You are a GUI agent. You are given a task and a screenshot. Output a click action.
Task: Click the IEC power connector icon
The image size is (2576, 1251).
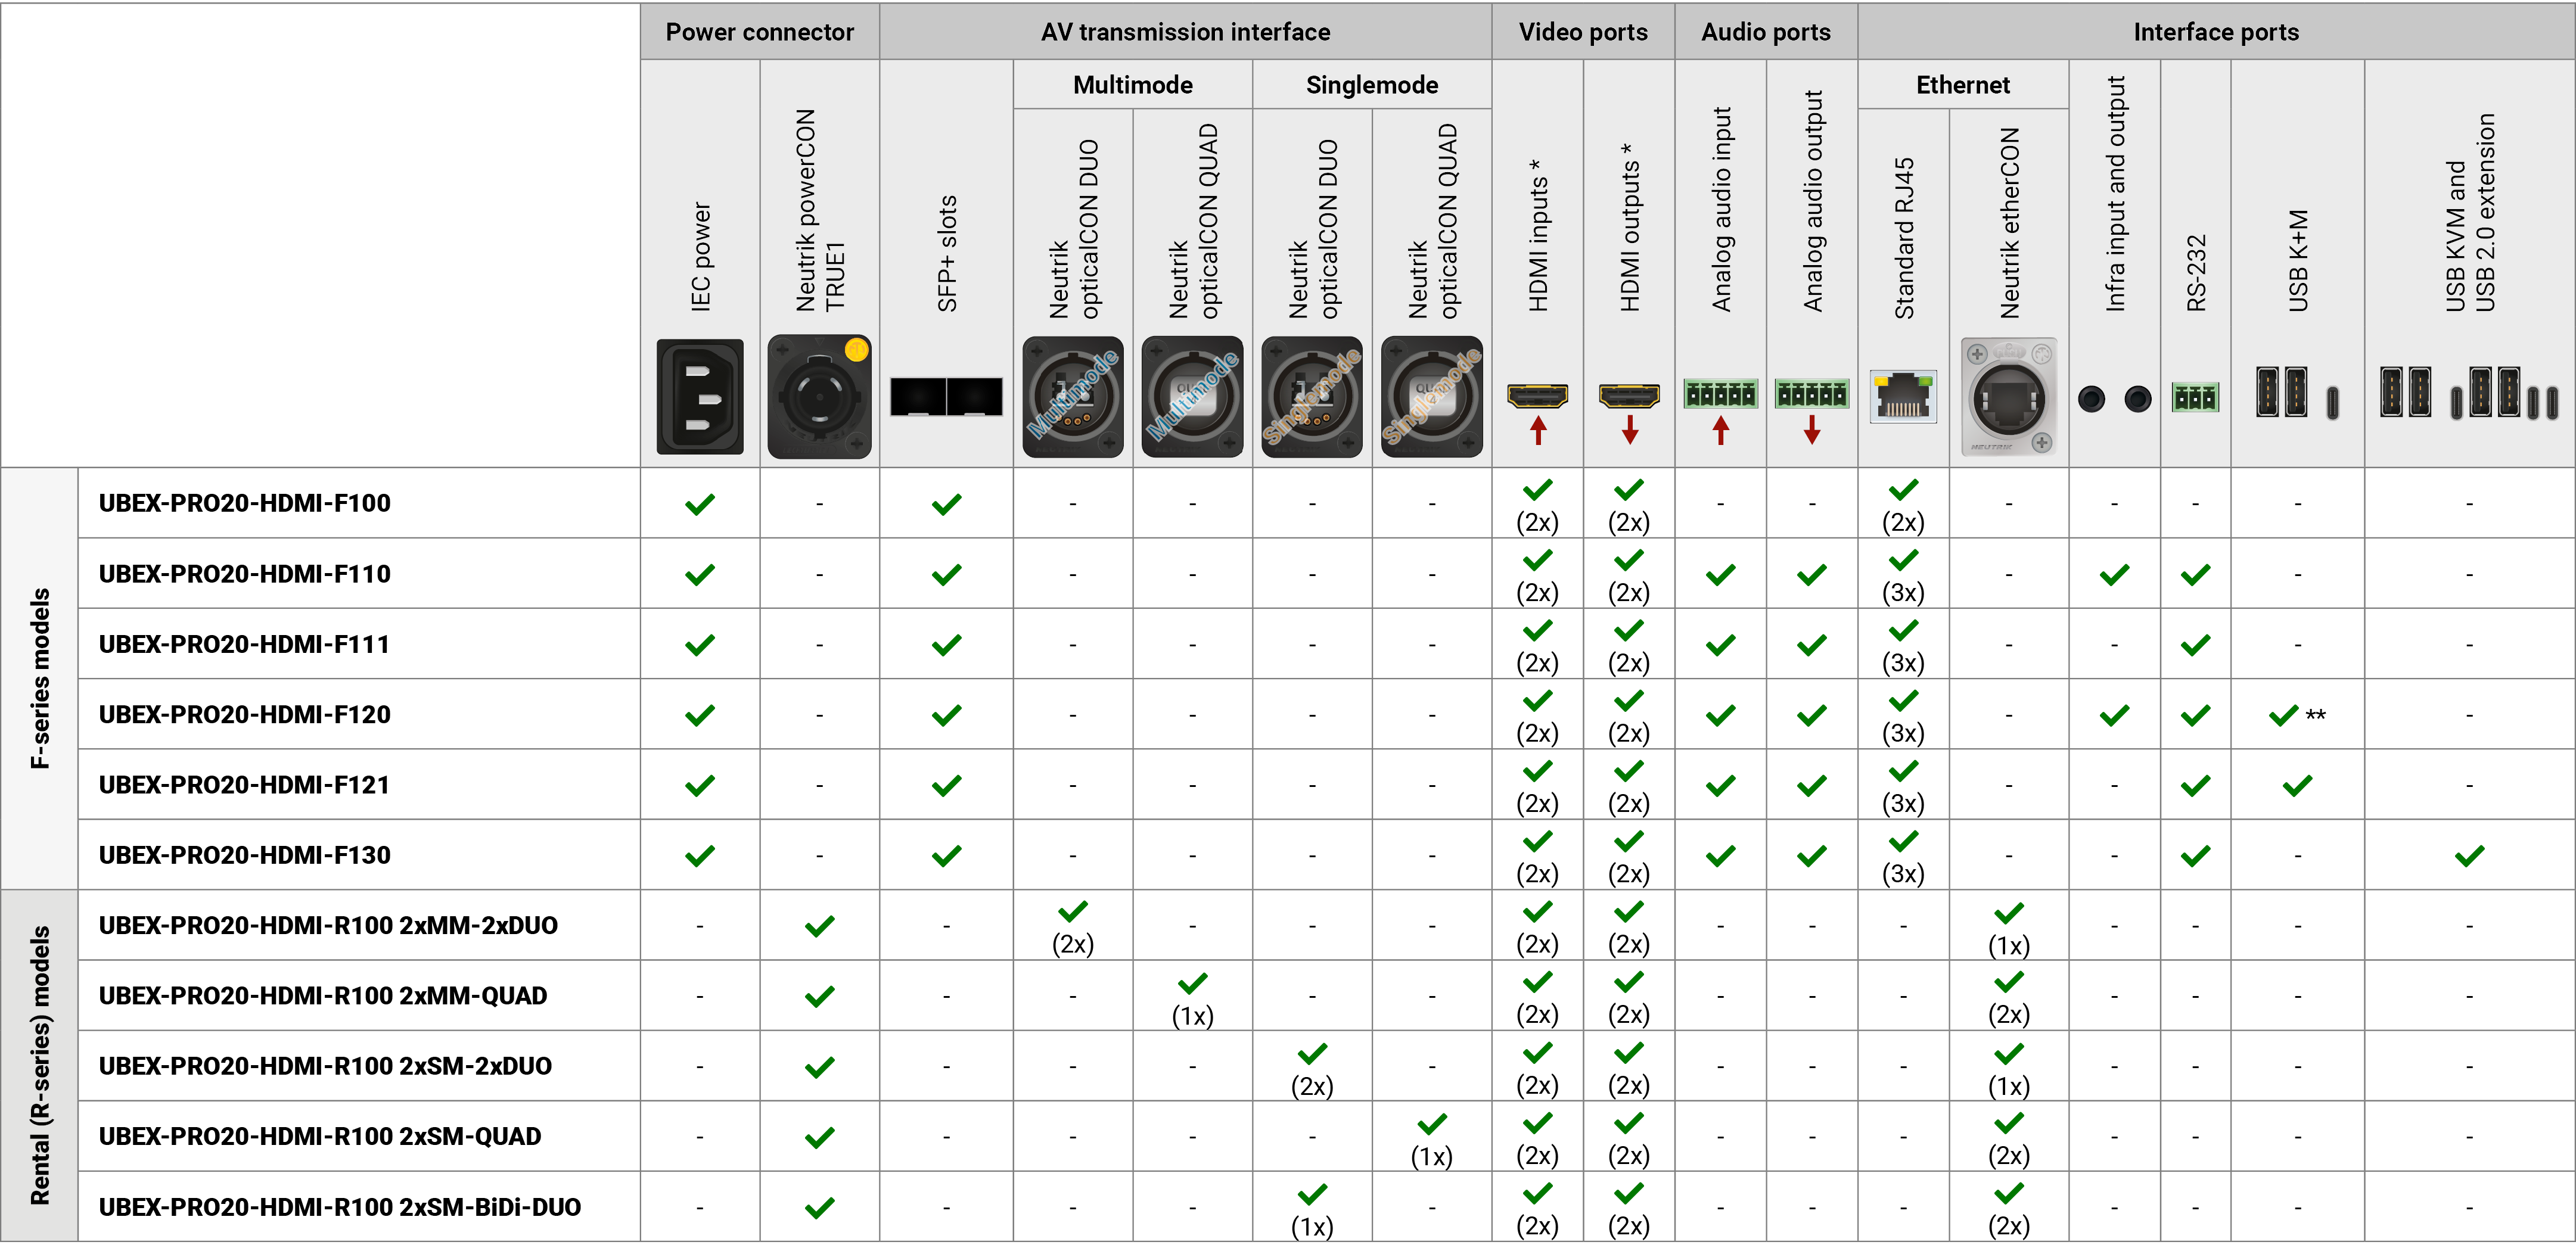pos(699,397)
